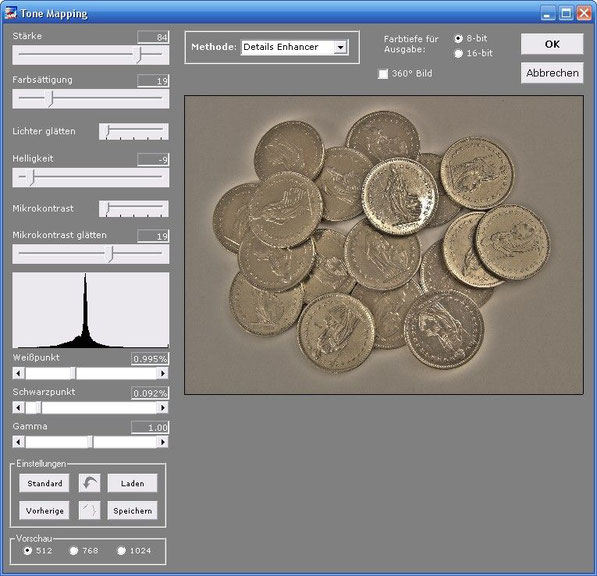Open the Methode dropdown arrow
597x576 pixels.
tap(340, 47)
